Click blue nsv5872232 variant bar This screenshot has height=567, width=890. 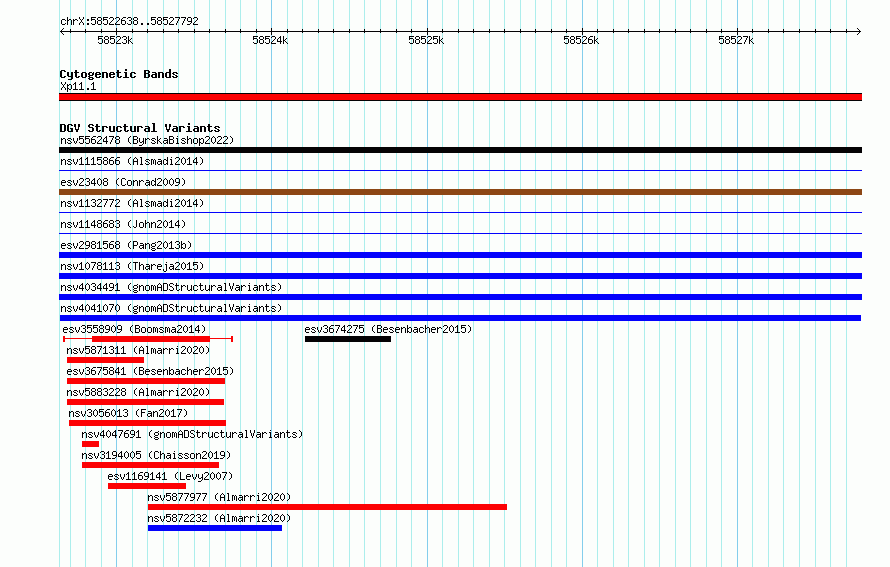(215, 528)
